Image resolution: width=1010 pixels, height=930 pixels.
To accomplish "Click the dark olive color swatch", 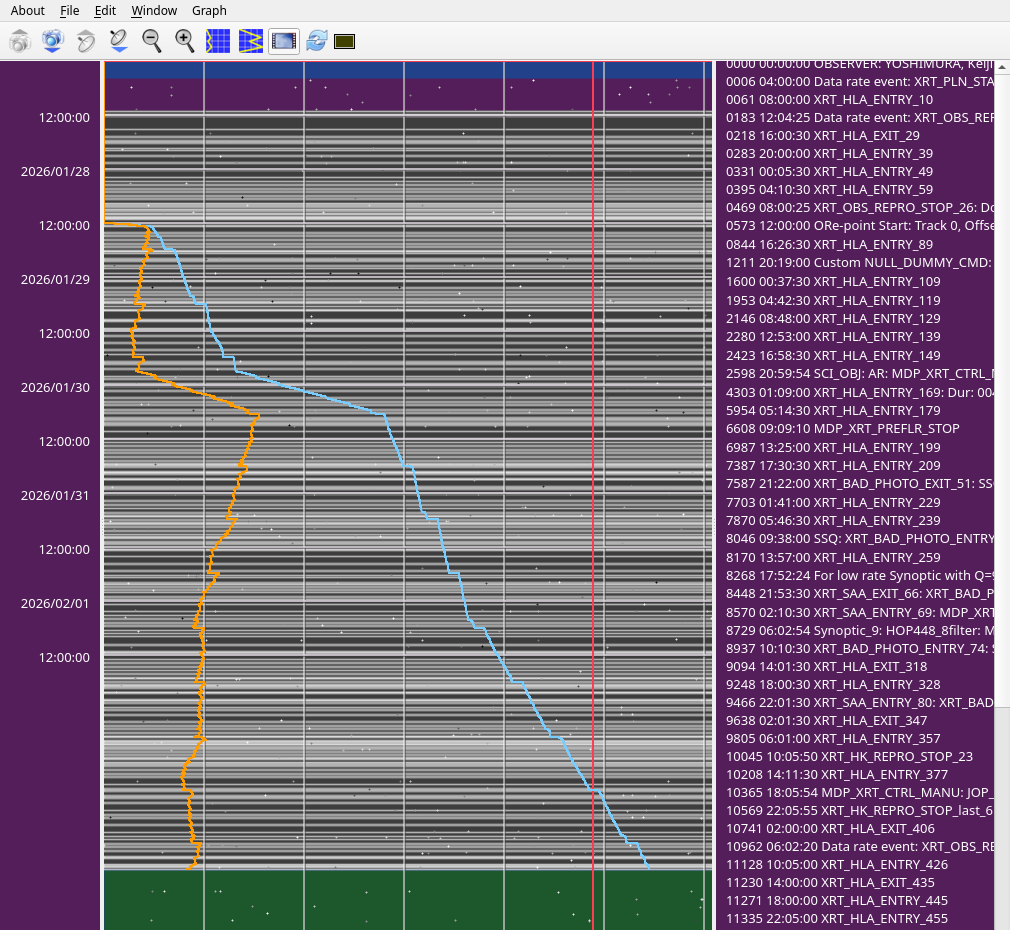I will point(345,41).
